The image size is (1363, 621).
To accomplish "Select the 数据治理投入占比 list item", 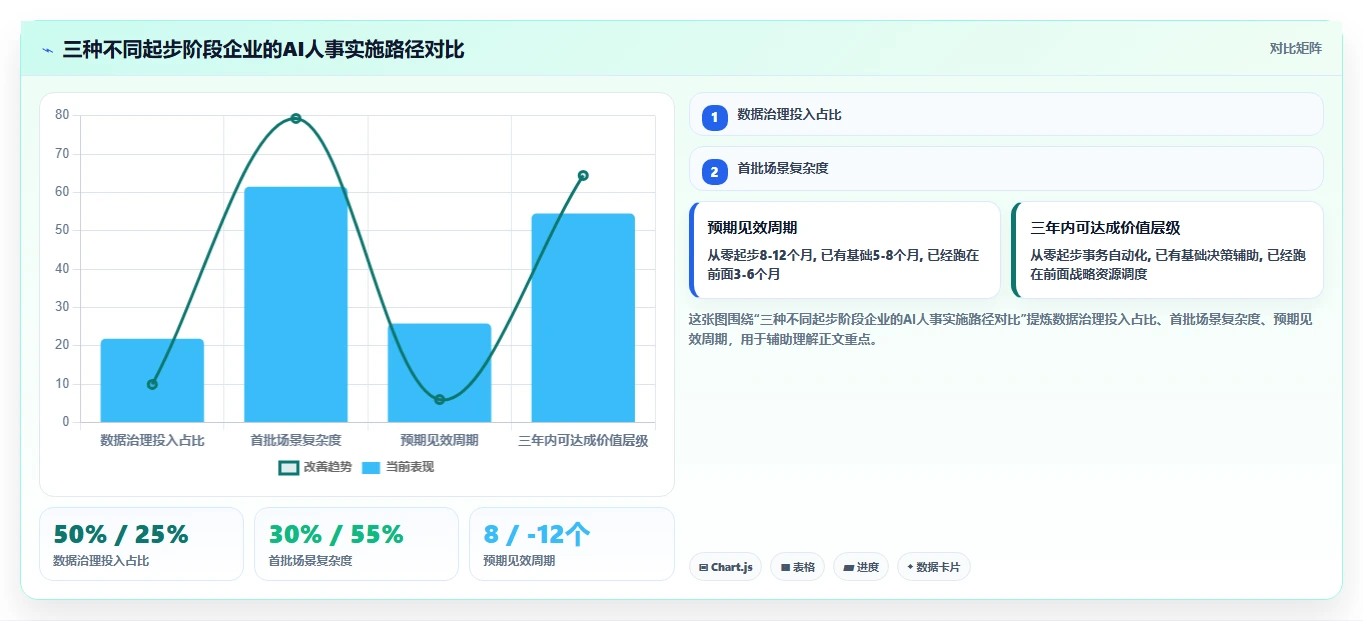I will [1006, 114].
